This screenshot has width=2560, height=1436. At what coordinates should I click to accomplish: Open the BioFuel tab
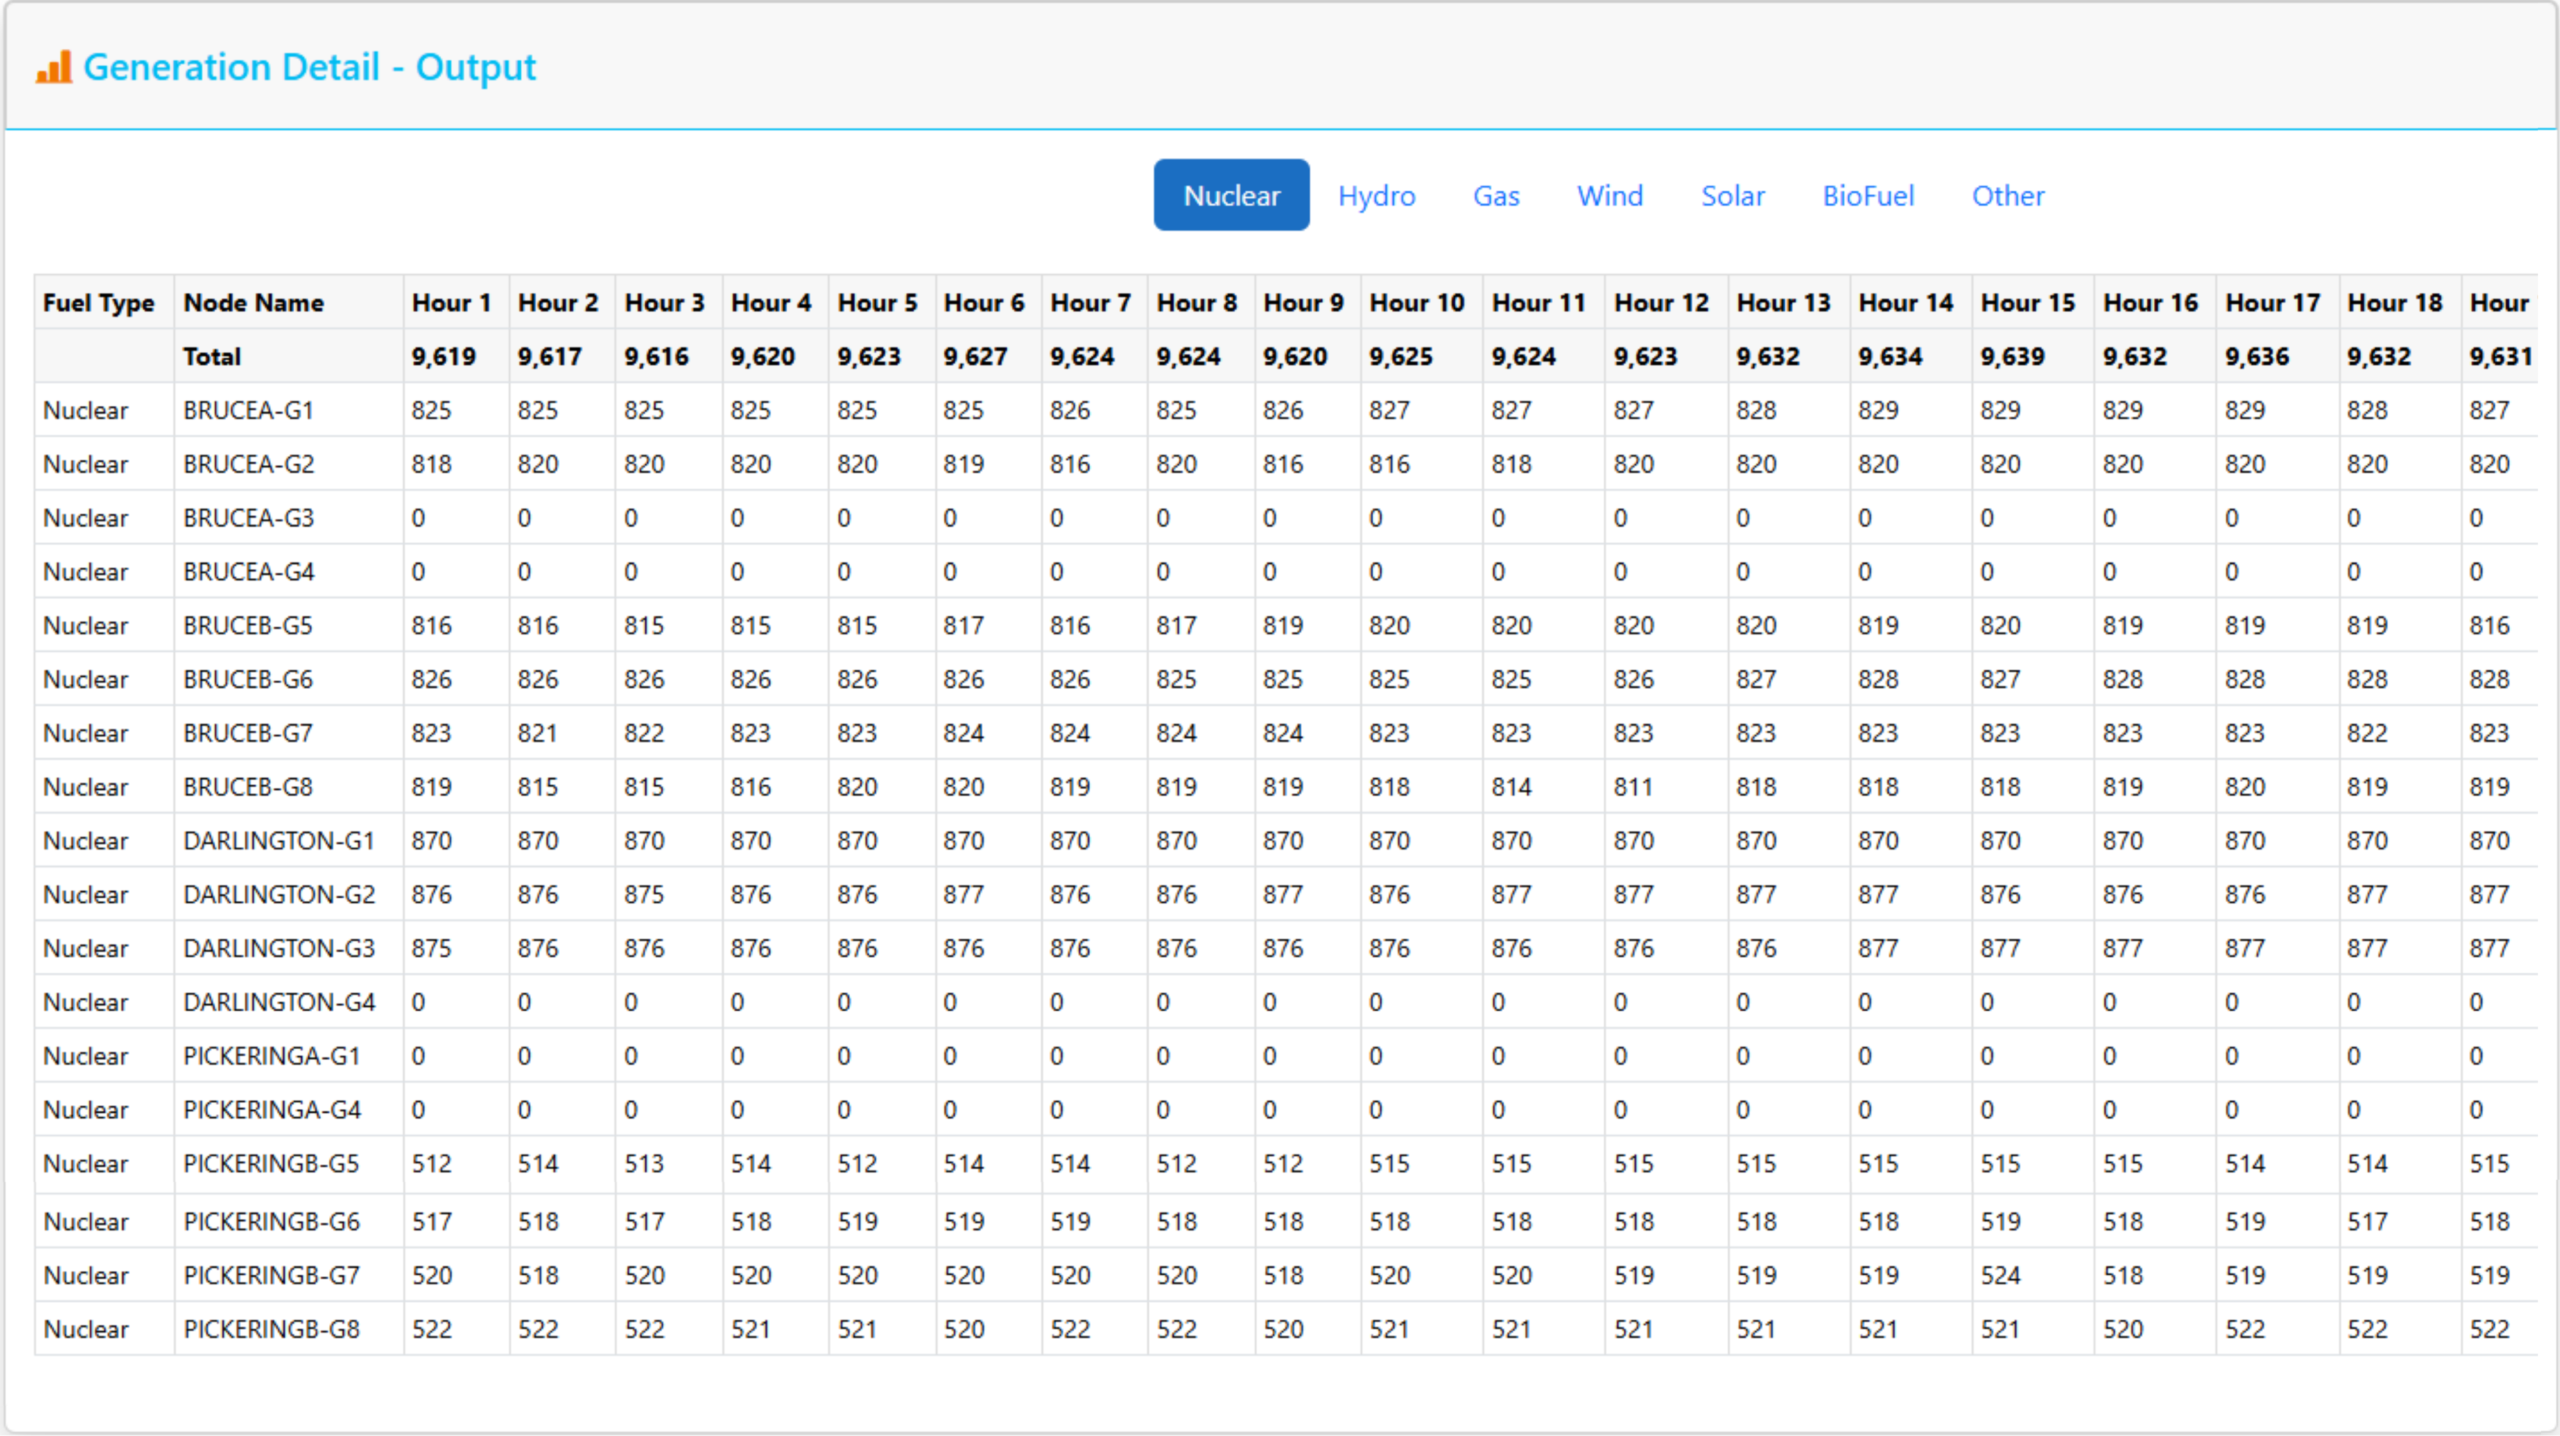(1867, 196)
